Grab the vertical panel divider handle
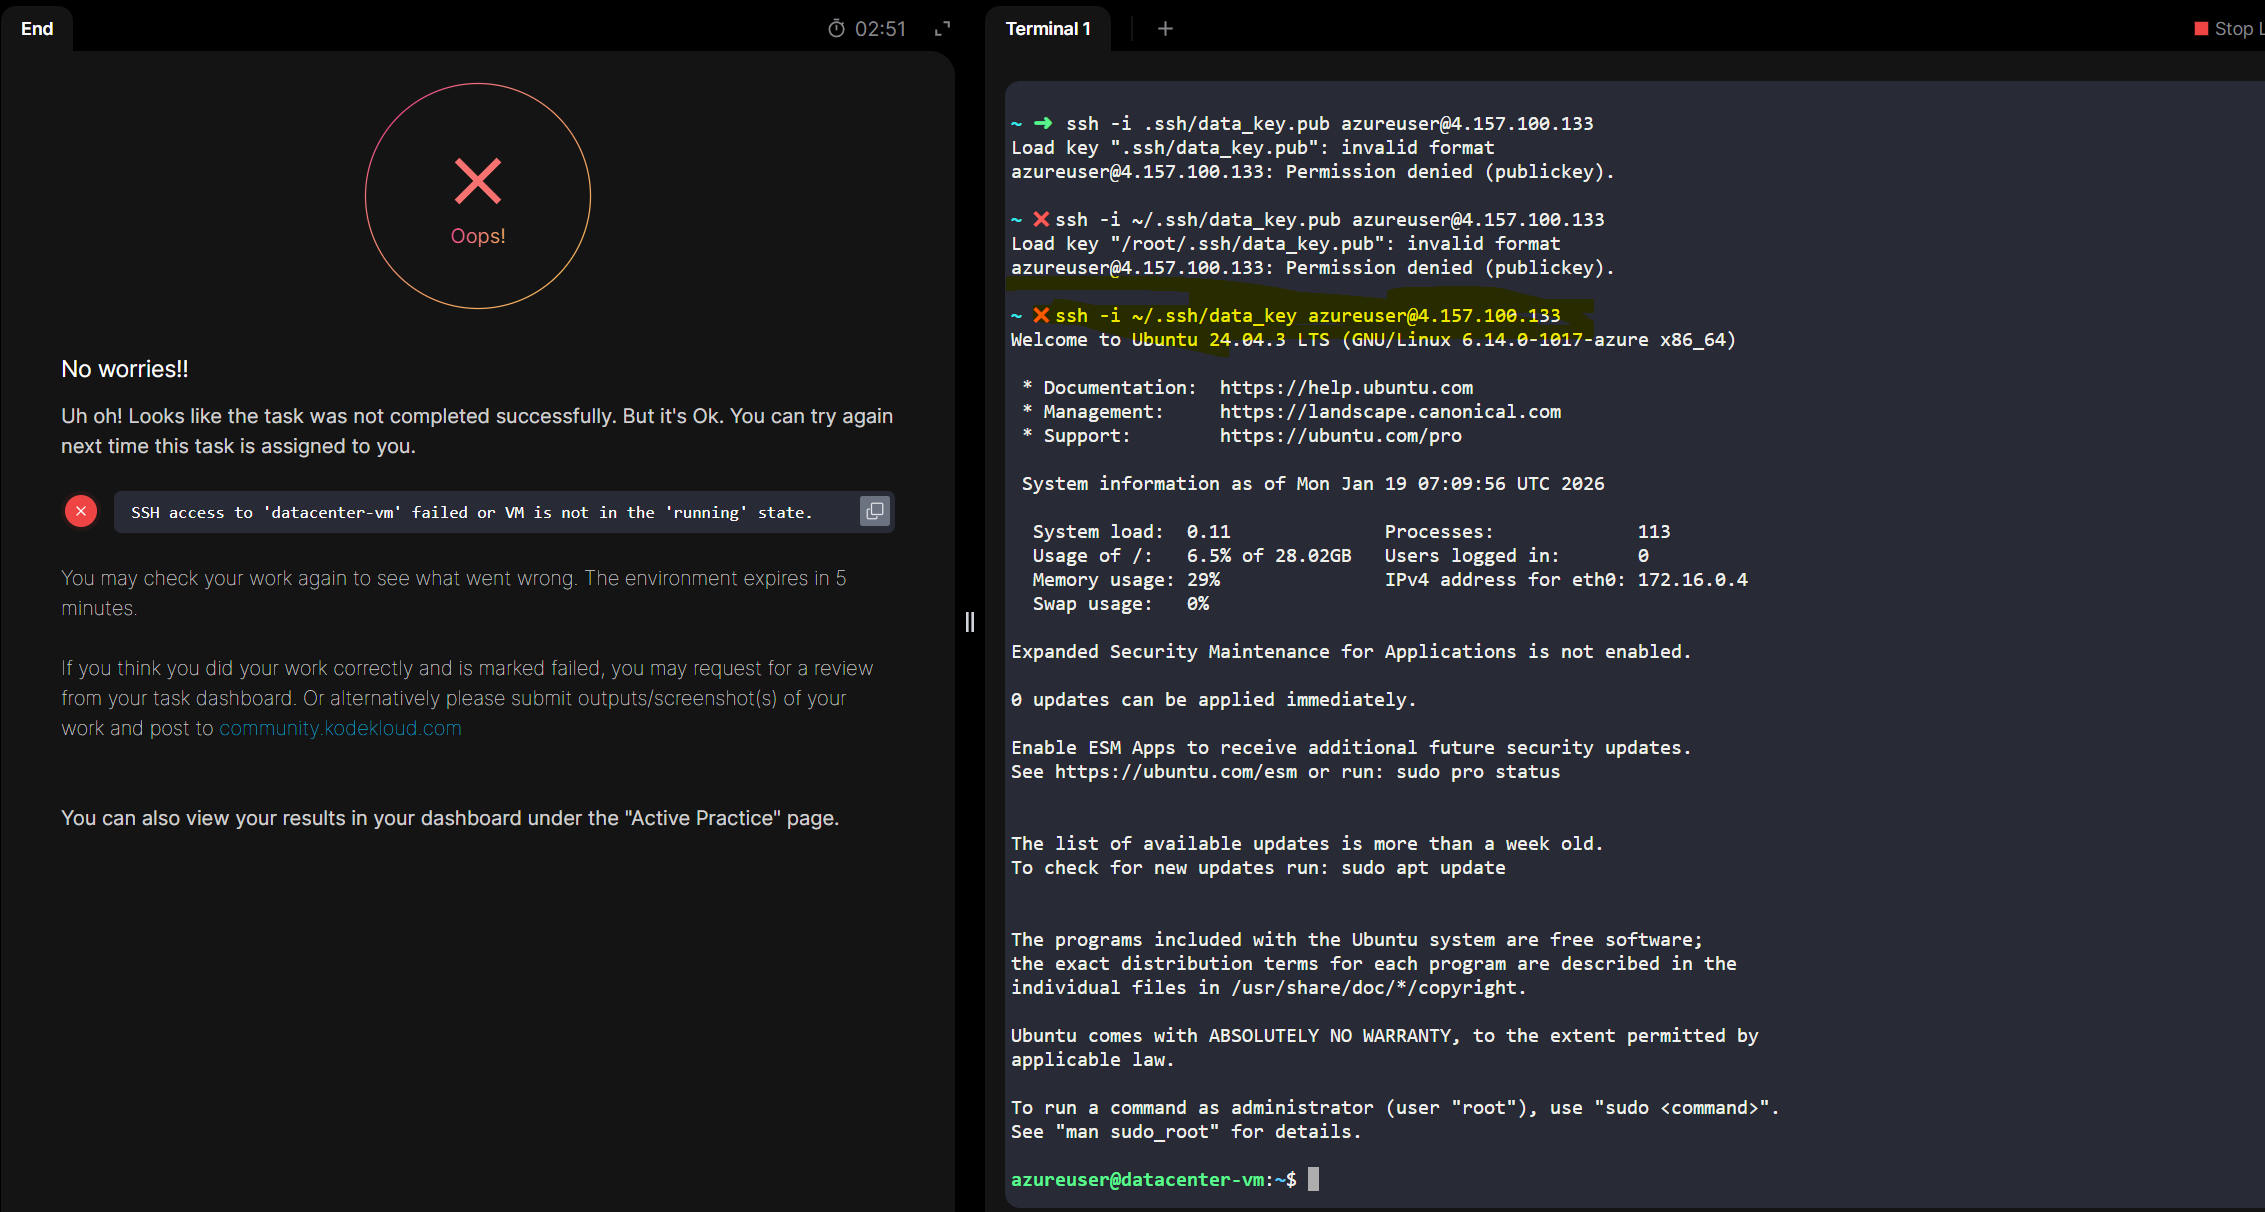 click(x=969, y=622)
